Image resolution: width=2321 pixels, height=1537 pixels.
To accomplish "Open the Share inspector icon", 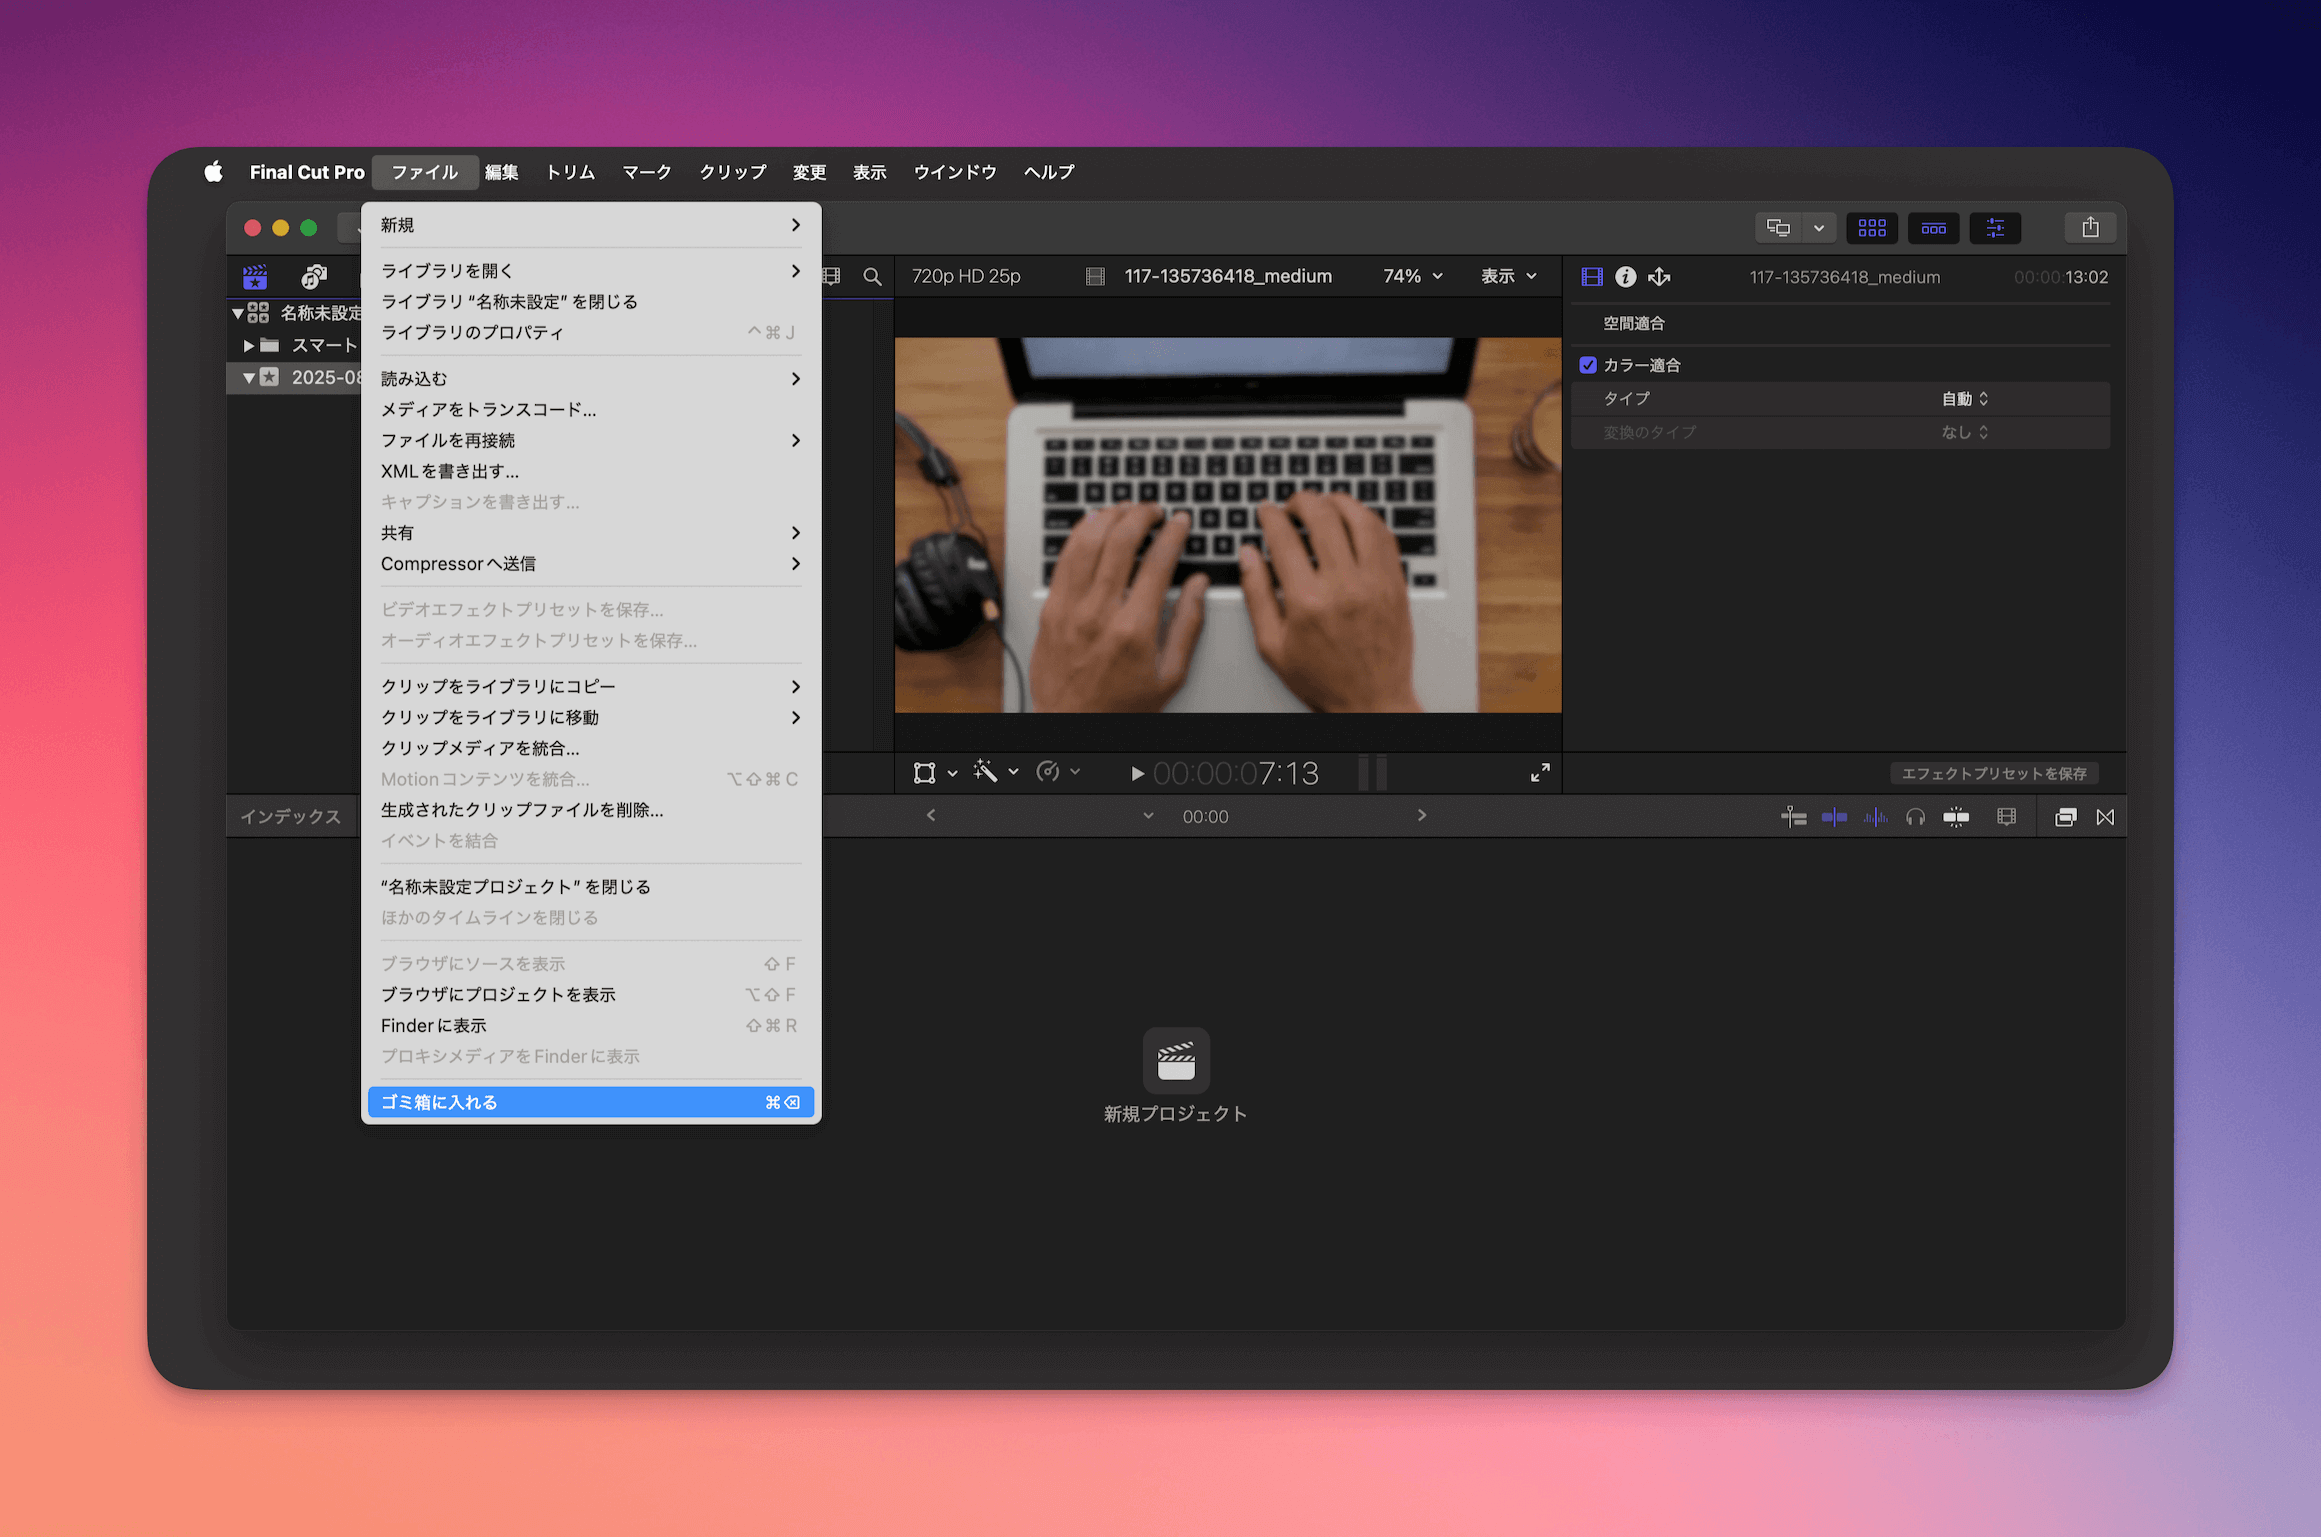I will coord(1660,277).
